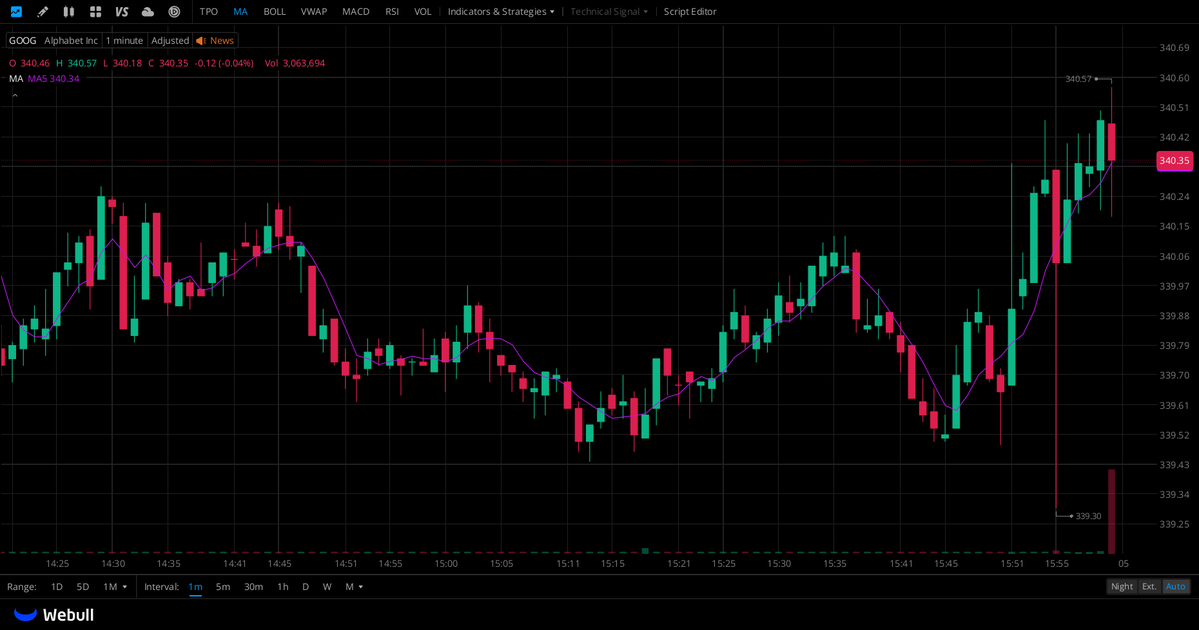Set range to 1D

57,586
